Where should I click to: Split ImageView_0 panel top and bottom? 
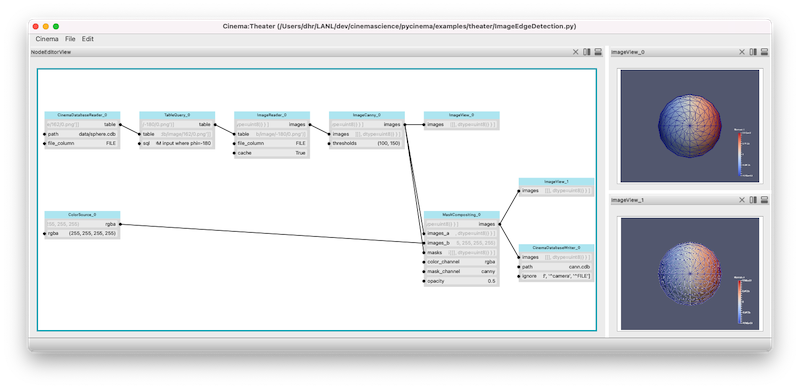click(764, 52)
